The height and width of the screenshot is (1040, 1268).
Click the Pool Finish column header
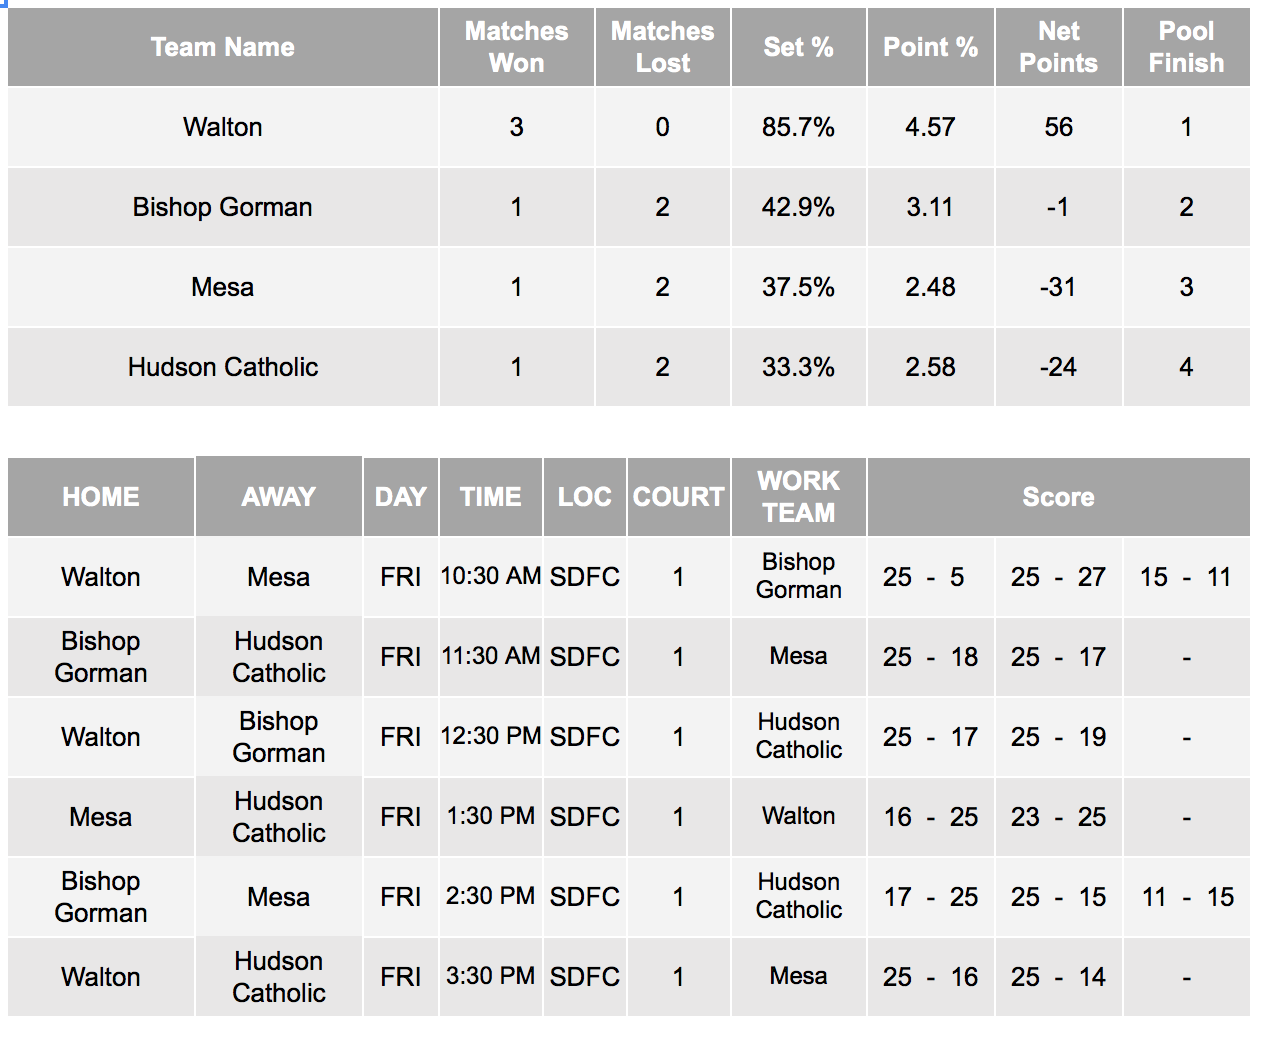tap(1186, 47)
